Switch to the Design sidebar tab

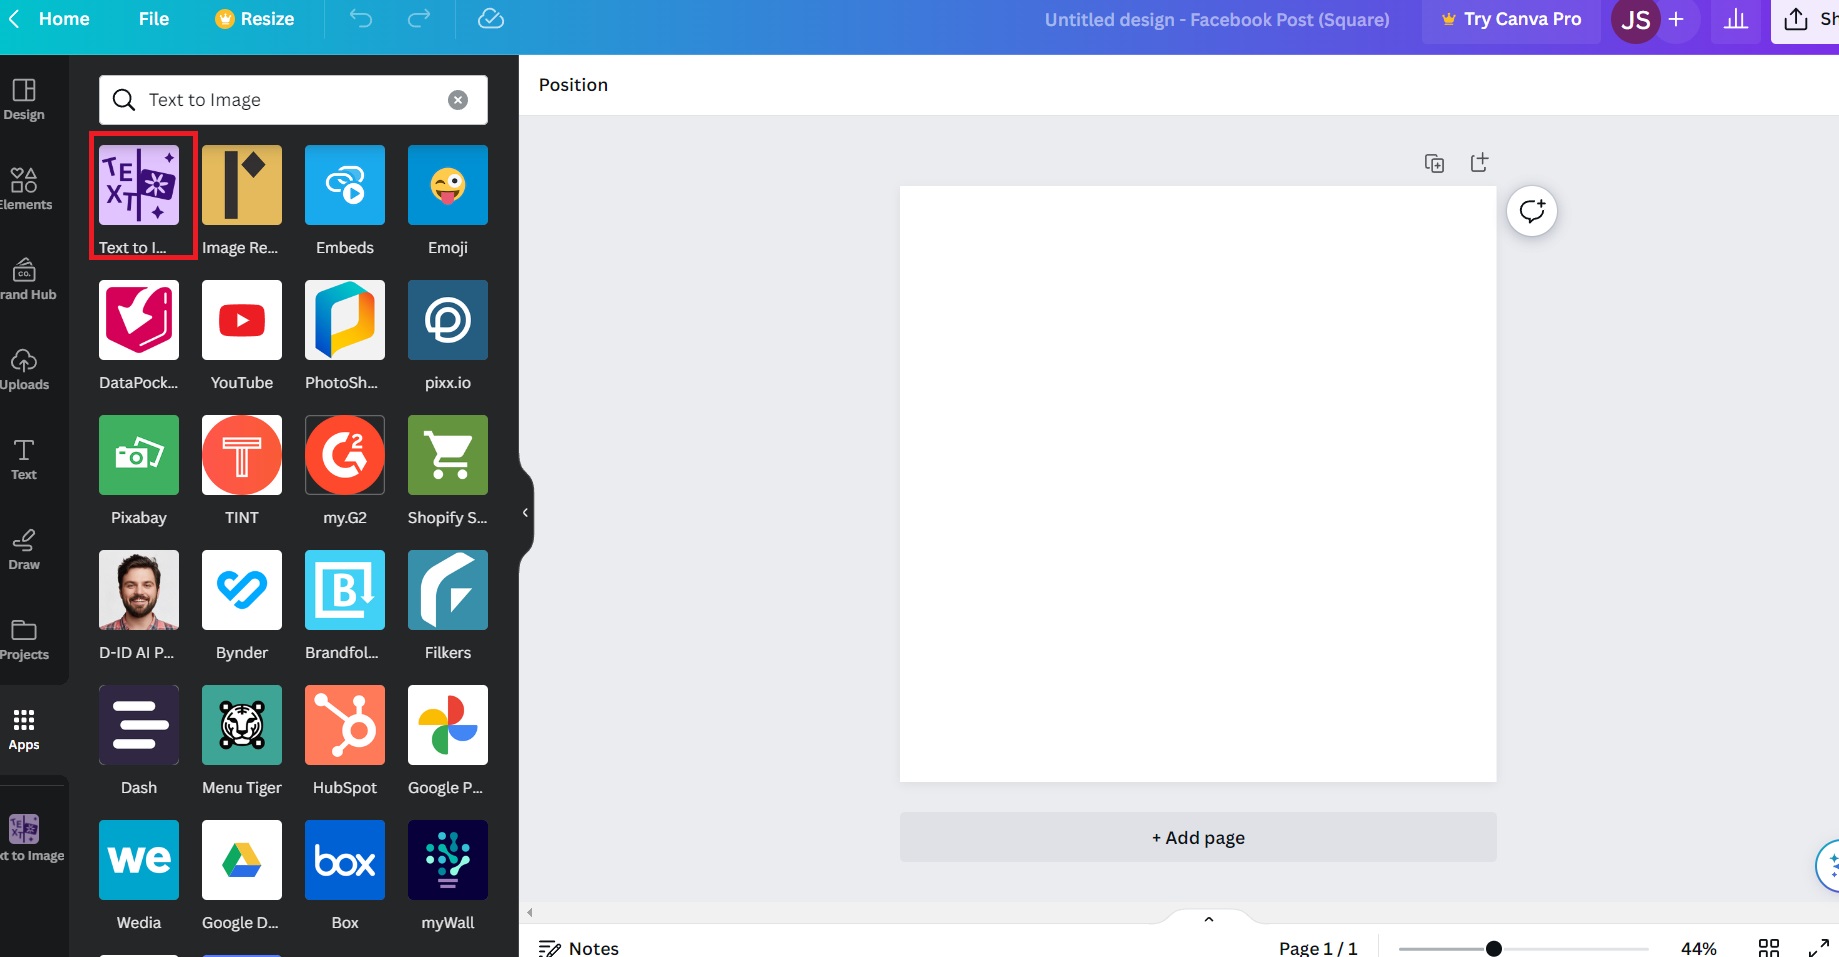pyautogui.click(x=24, y=100)
